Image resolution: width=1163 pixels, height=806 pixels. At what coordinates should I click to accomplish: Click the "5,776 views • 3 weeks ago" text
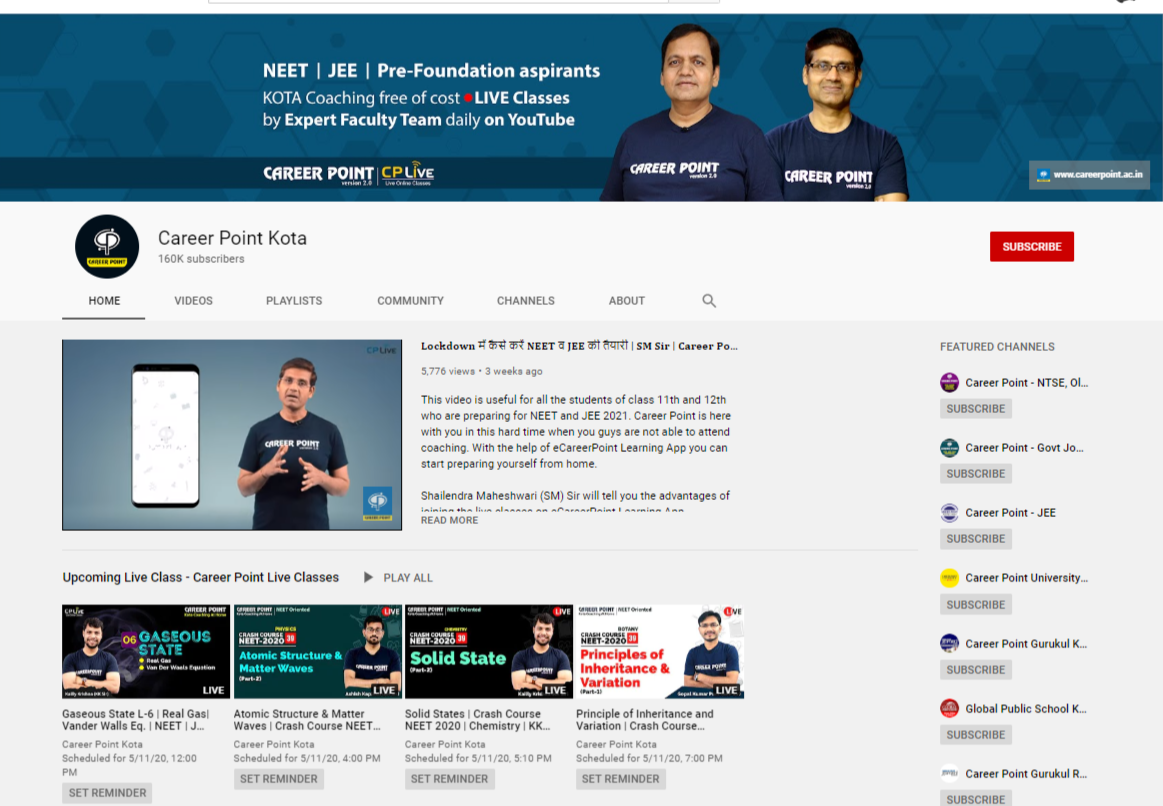[x=481, y=371]
